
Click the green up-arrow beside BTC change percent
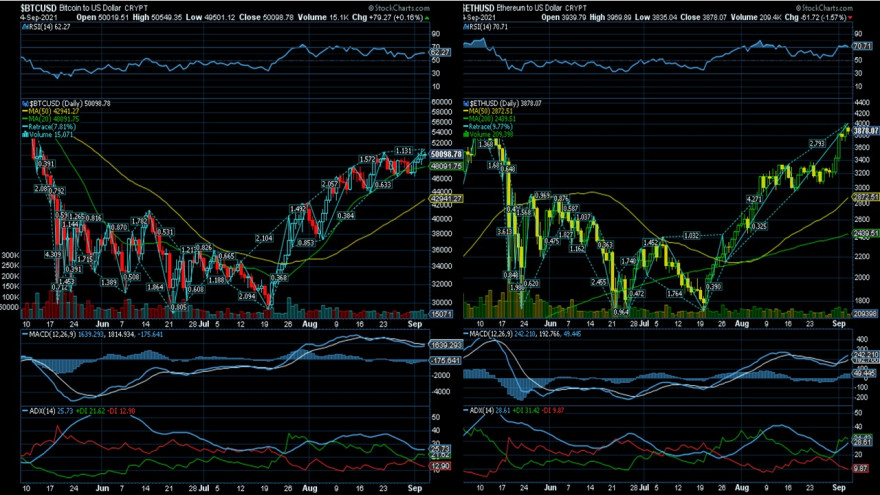click(428, 18)
